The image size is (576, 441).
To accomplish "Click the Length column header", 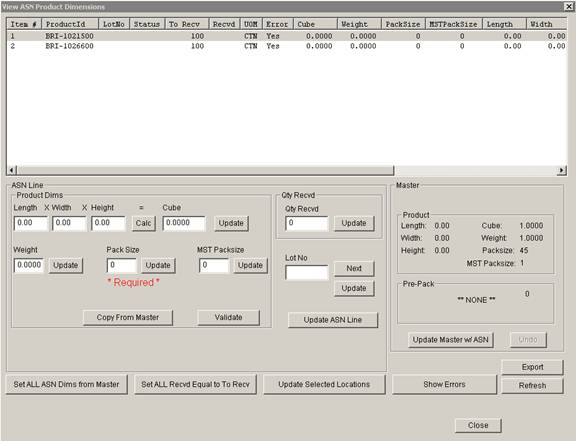I will tap(504, 24).
